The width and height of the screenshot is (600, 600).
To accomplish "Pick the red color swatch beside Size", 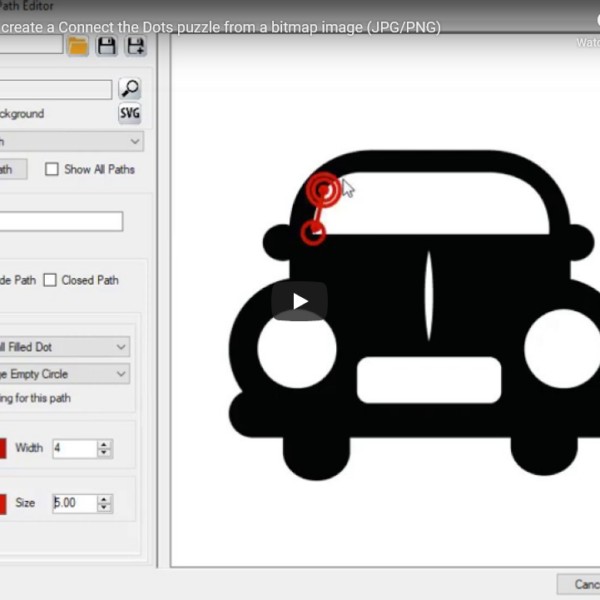I will 3,503.
